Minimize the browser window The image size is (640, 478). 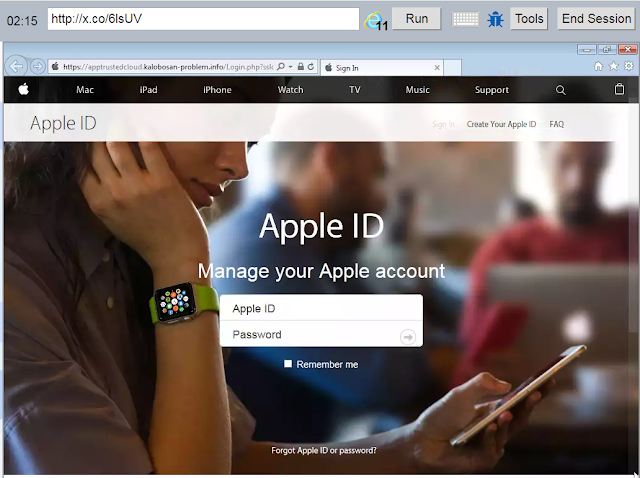(x=587, y=50)
